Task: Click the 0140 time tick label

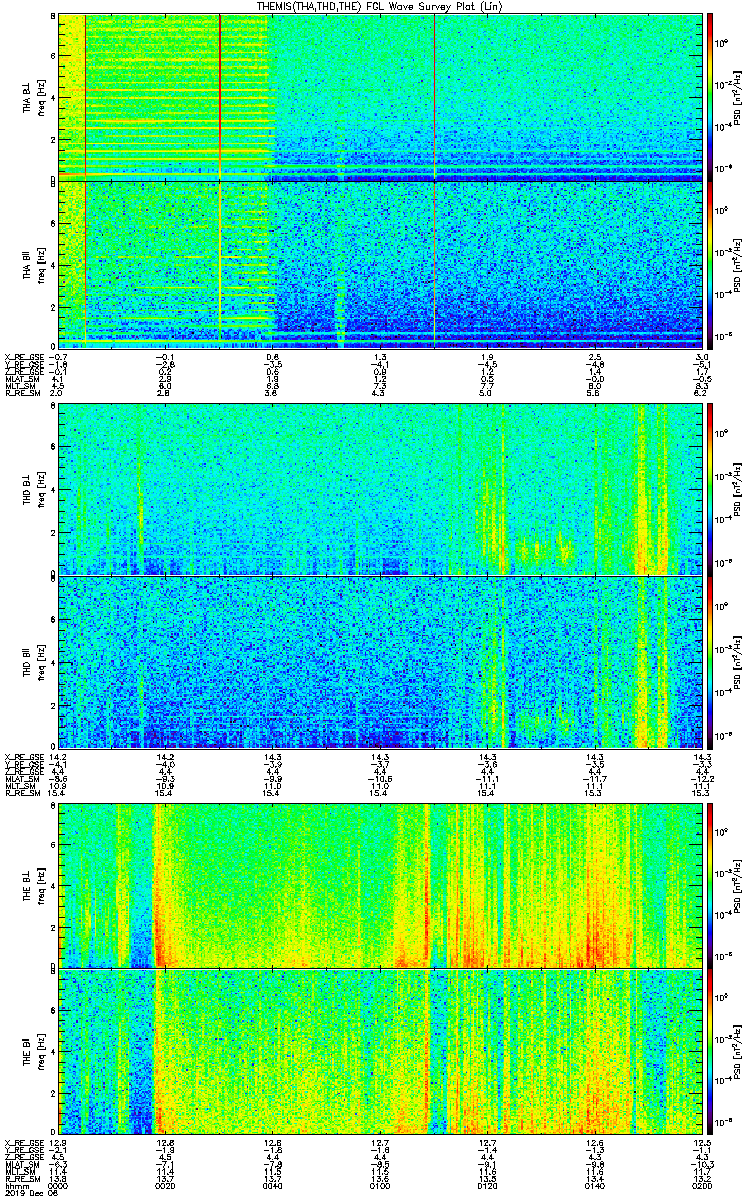Action: (x=595, y=1187)
